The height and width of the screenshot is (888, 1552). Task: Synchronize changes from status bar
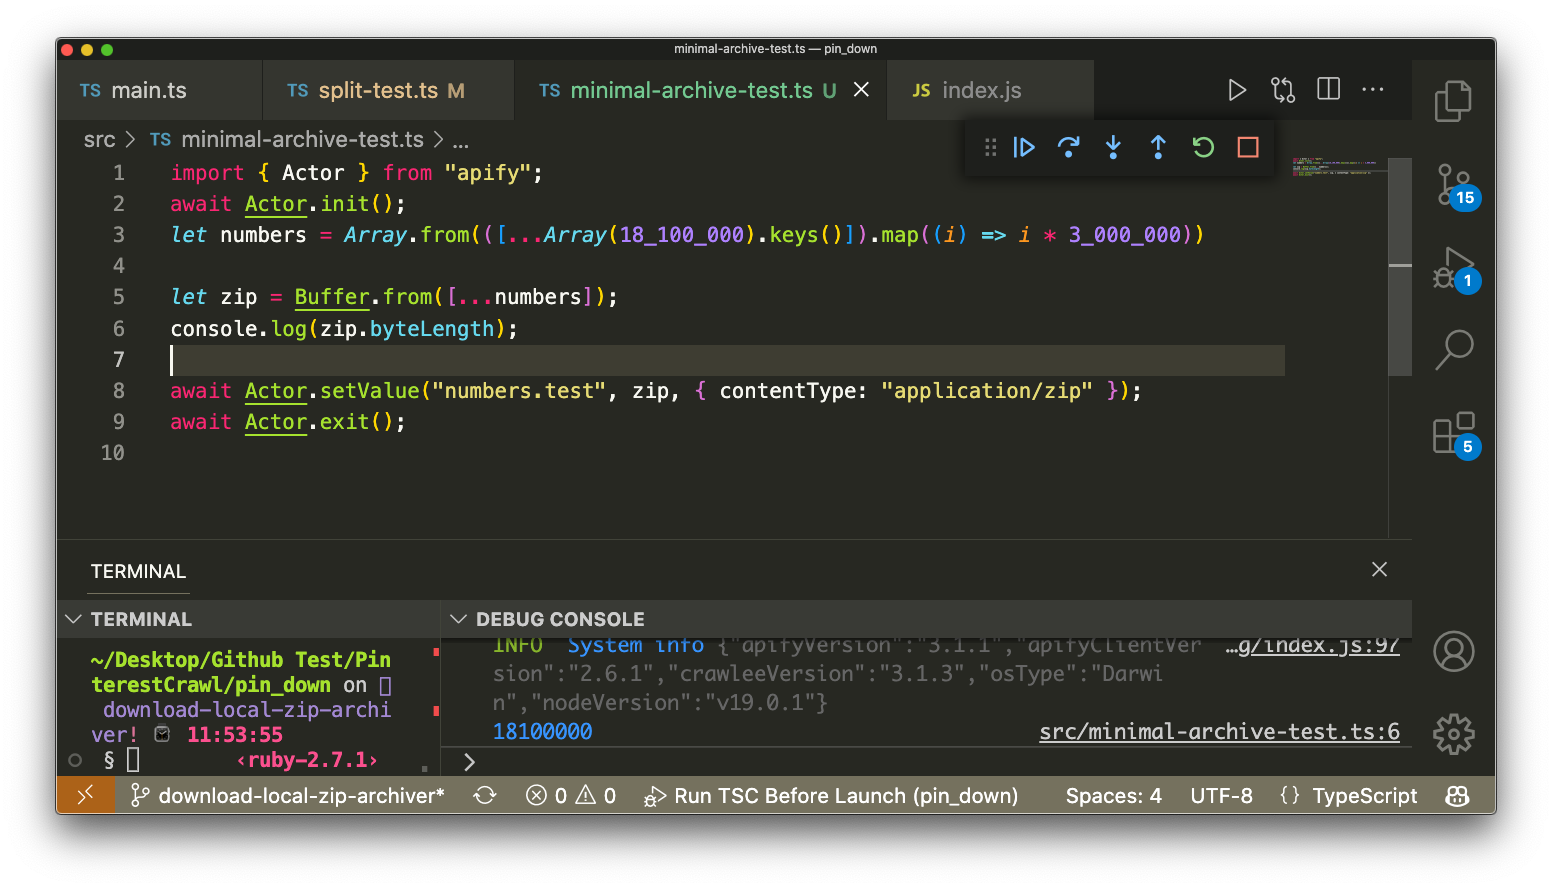point(485,795)
